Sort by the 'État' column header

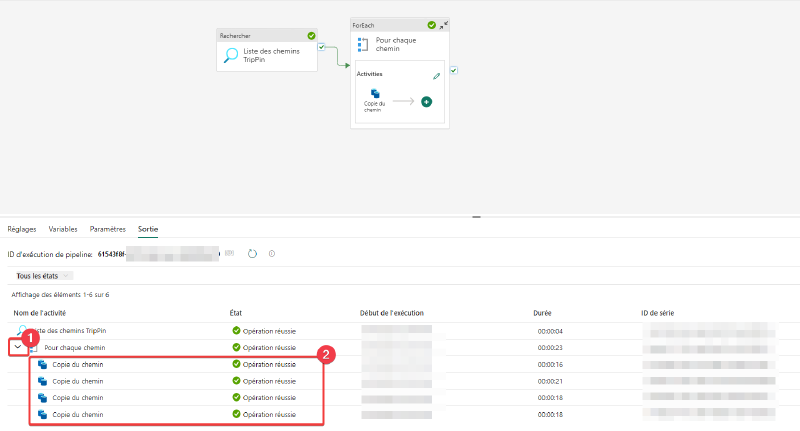236,313
